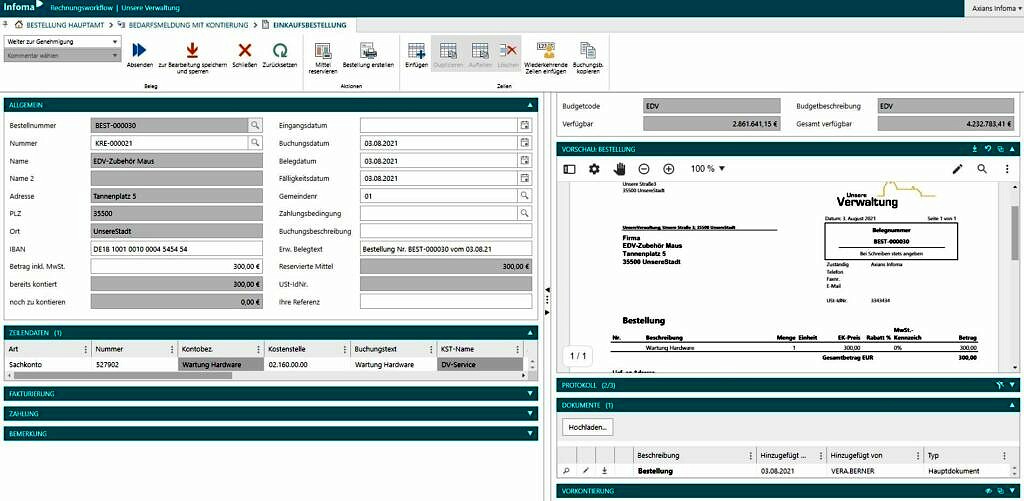Click Buchungsbeschreibung input field
The image size is (1024, 501).
pyautogui.click(x=446, y=231)
